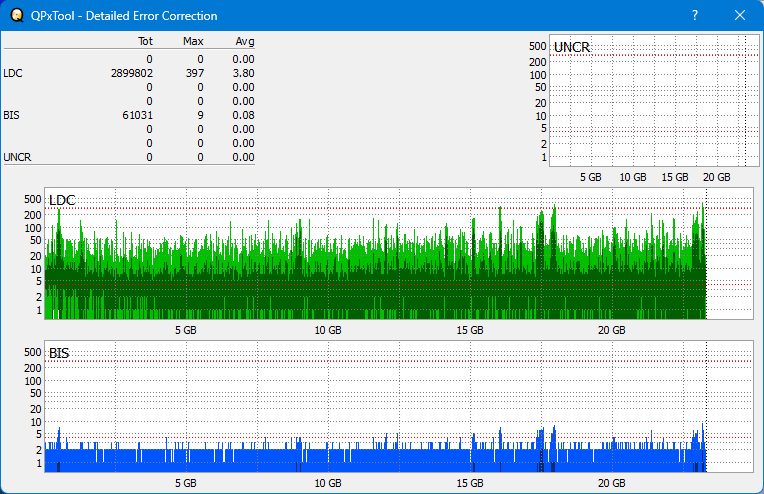The width and height of the screenshot is (764, 494).
Task: Select the BIS average value 0.08
Action: [243, 115]
